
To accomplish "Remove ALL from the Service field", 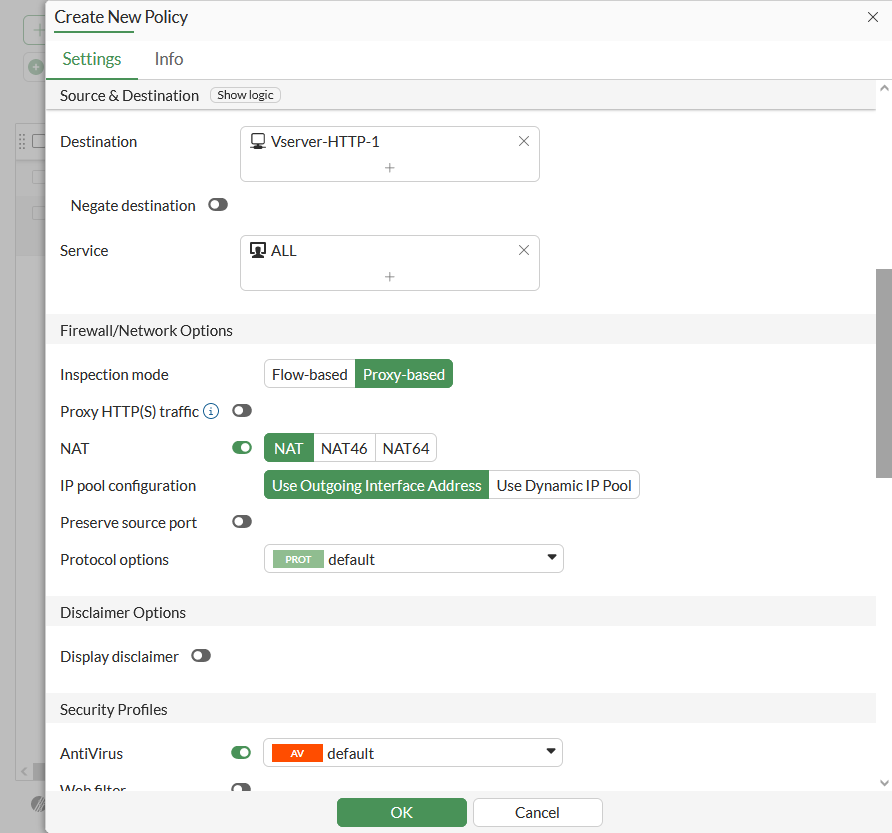I will point(523,250).
